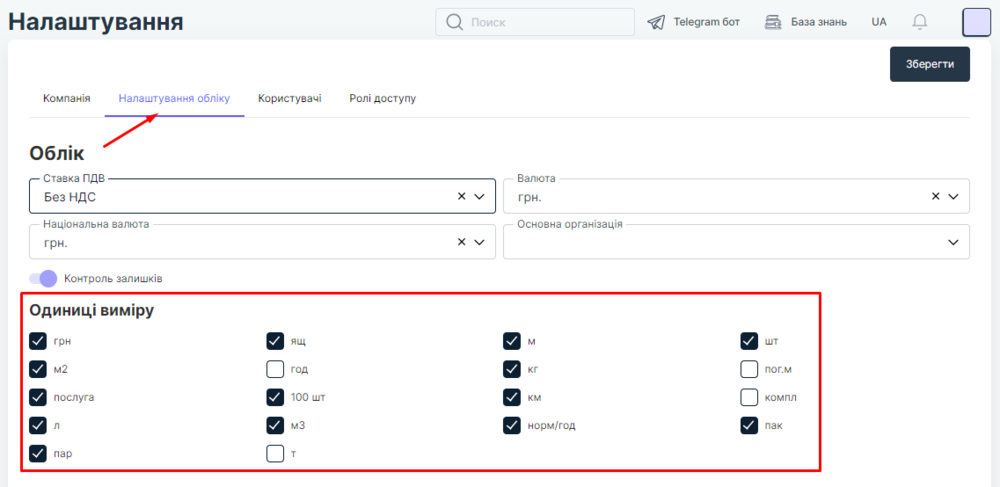Open the user avatar in the top corner
1000x487 pixels.
click(x=976, y=22)
